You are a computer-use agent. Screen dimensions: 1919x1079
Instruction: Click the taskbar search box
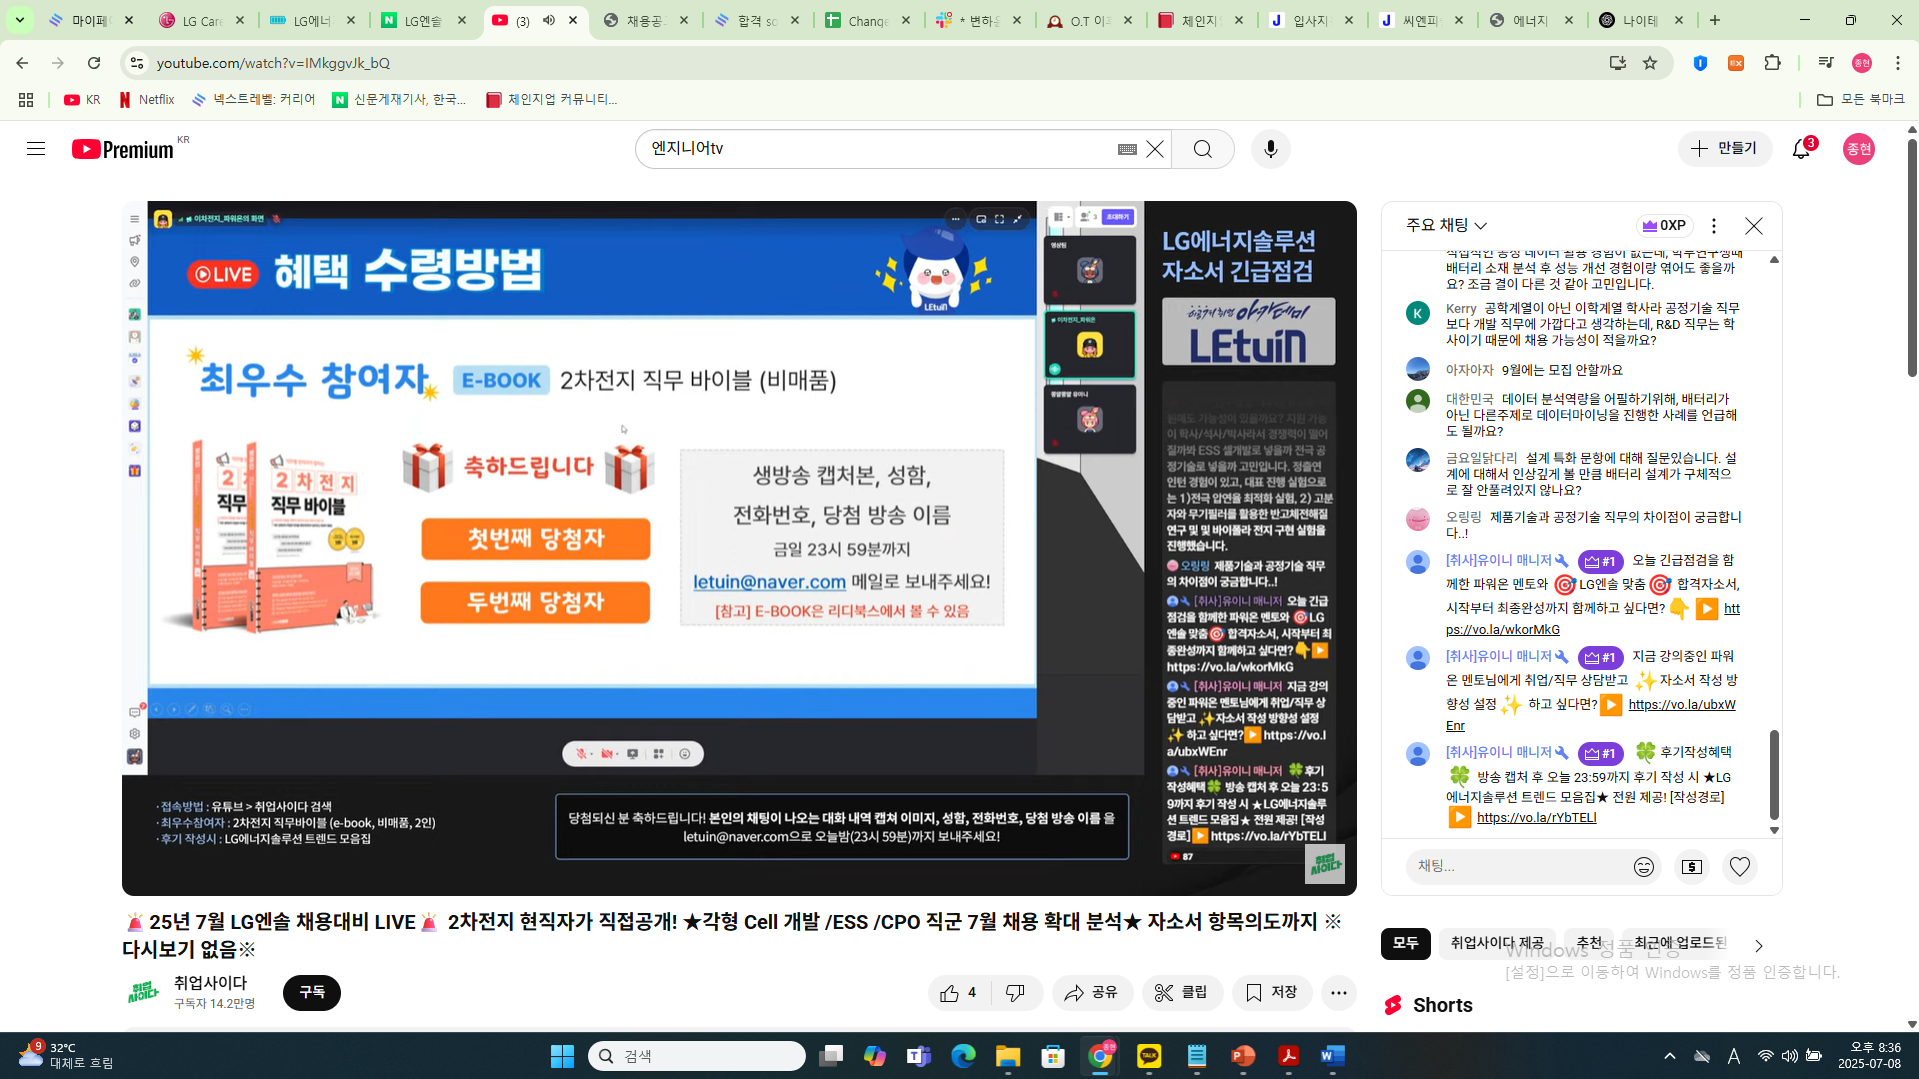coord(697,1056)
